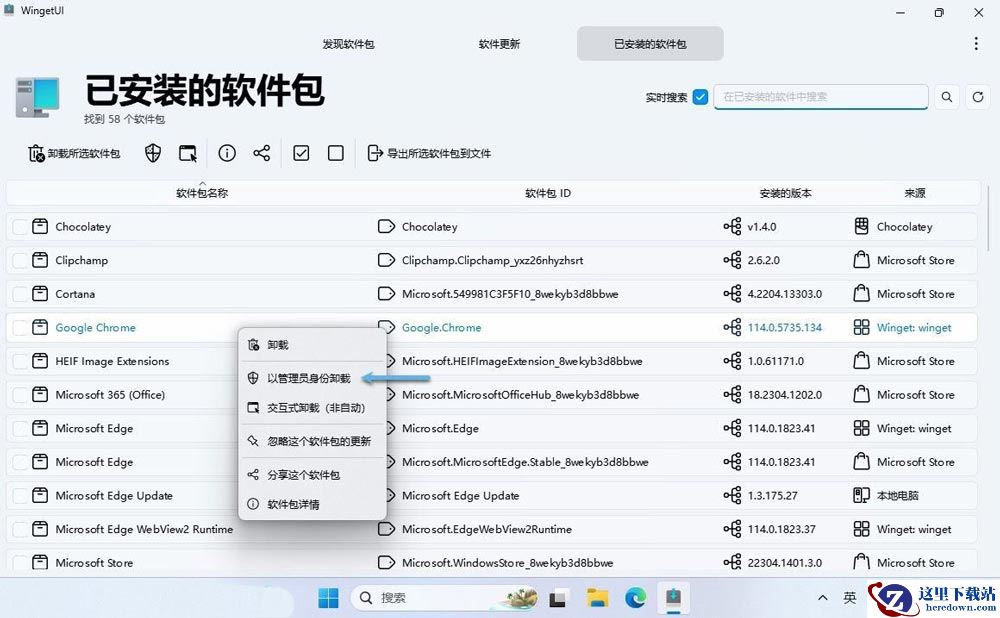Click interactive uninstall toolbar icon
The width and height of the screenshot is (1000, 618).
188,153
